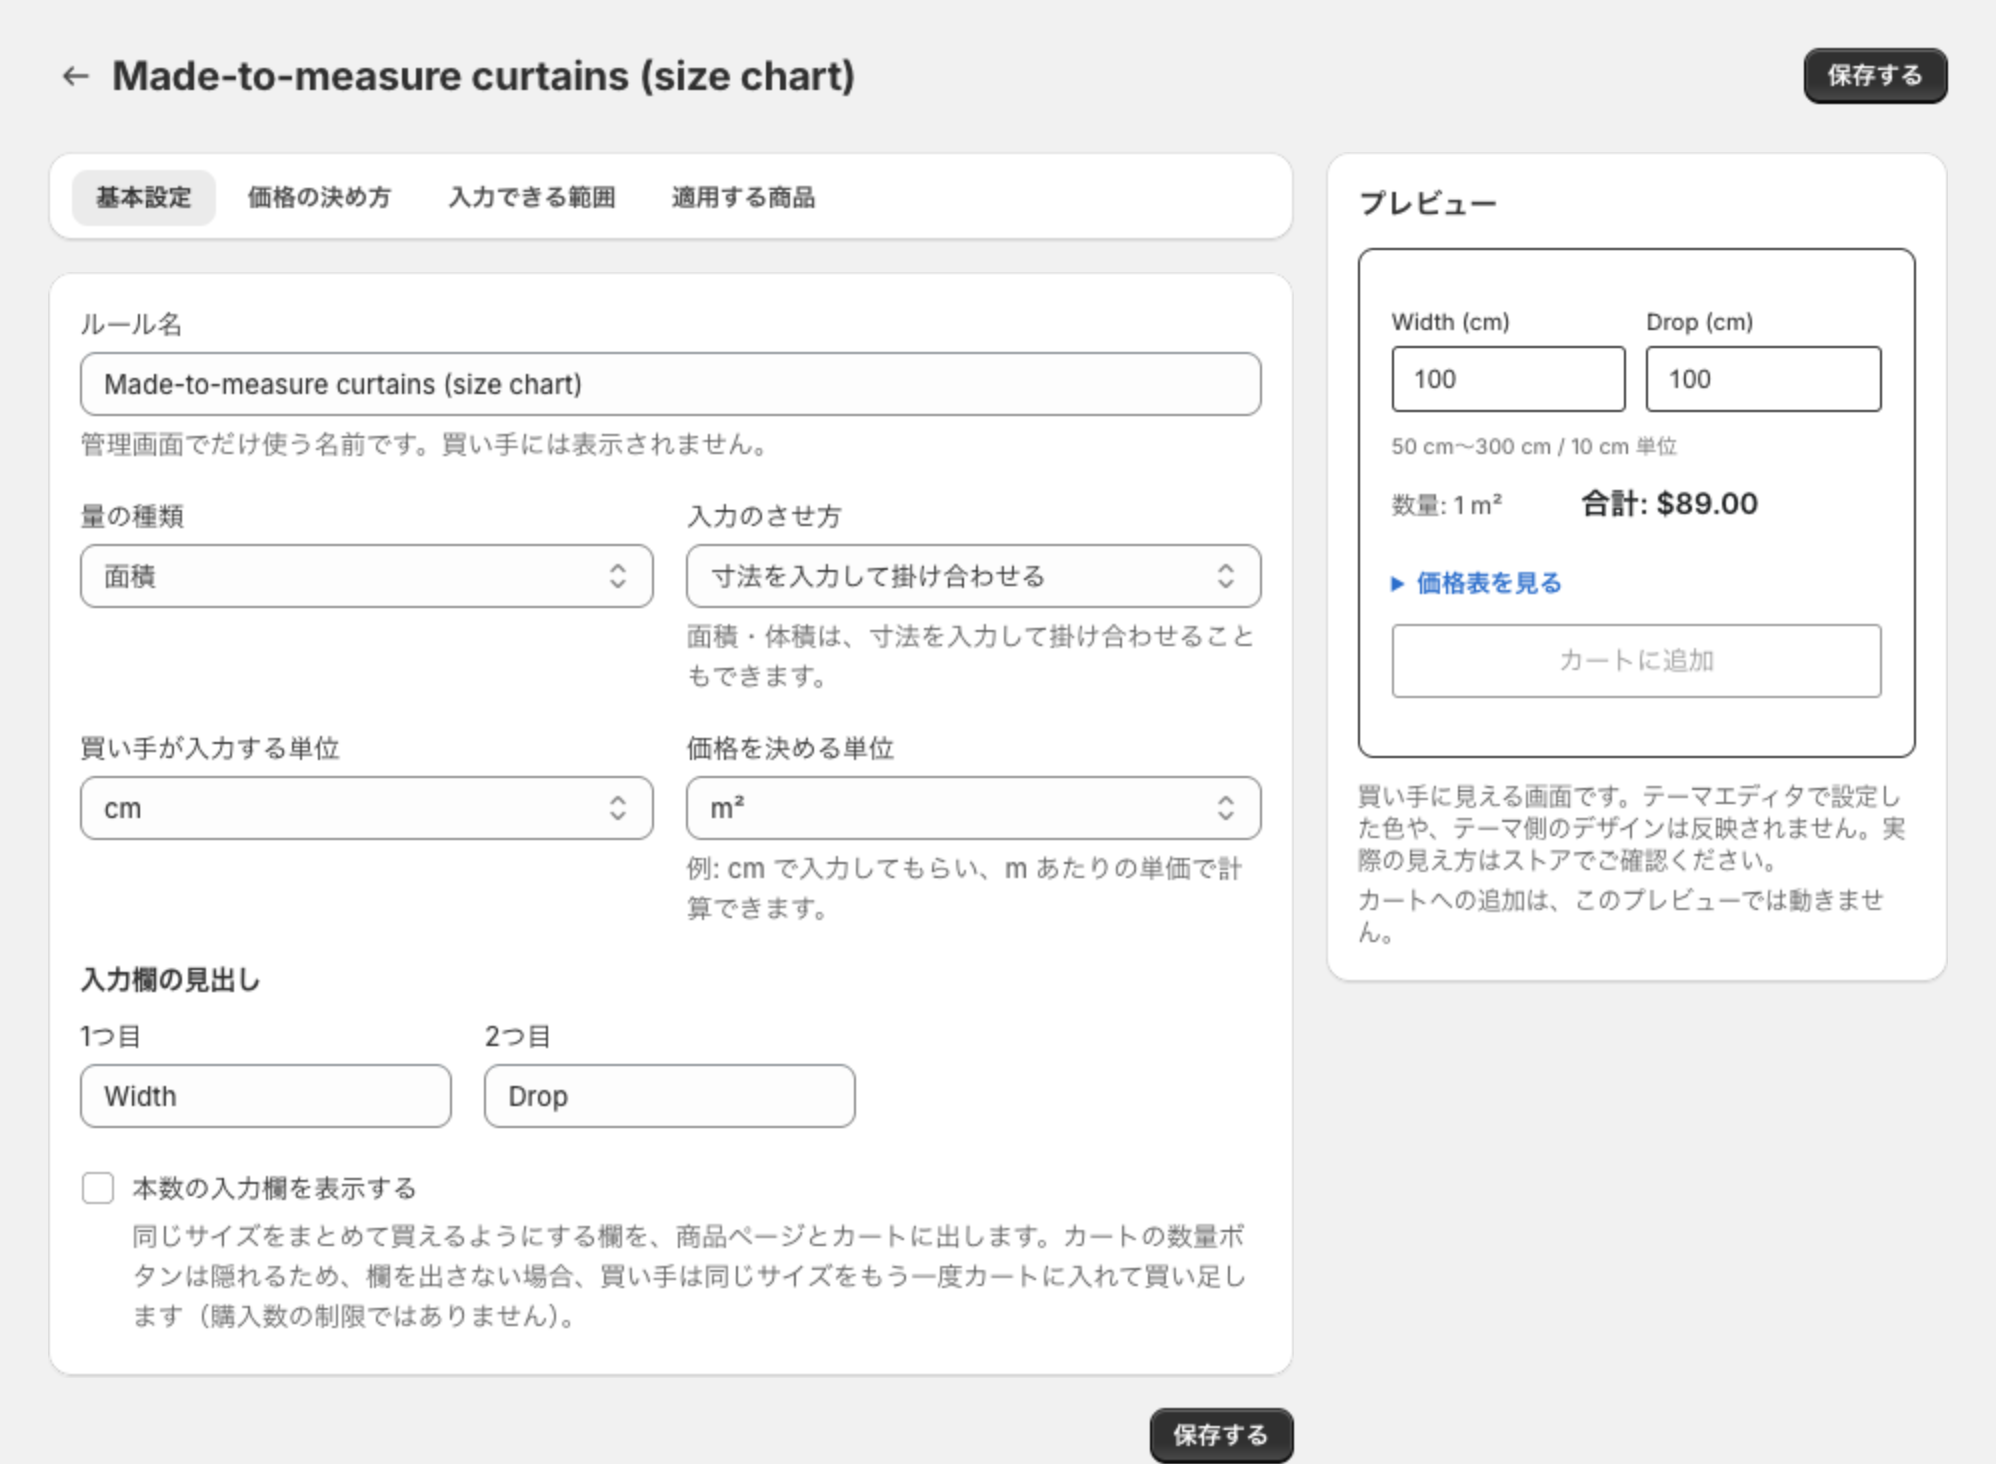Click the bottom 保存する button under the form

1221,1435
